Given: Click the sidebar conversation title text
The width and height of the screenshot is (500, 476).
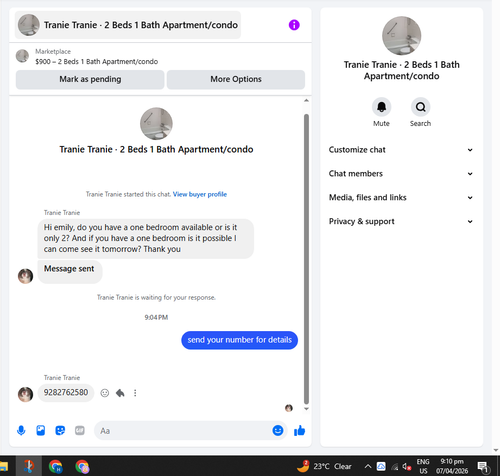Looking at the screenshot, I should [x=401, y=70].
